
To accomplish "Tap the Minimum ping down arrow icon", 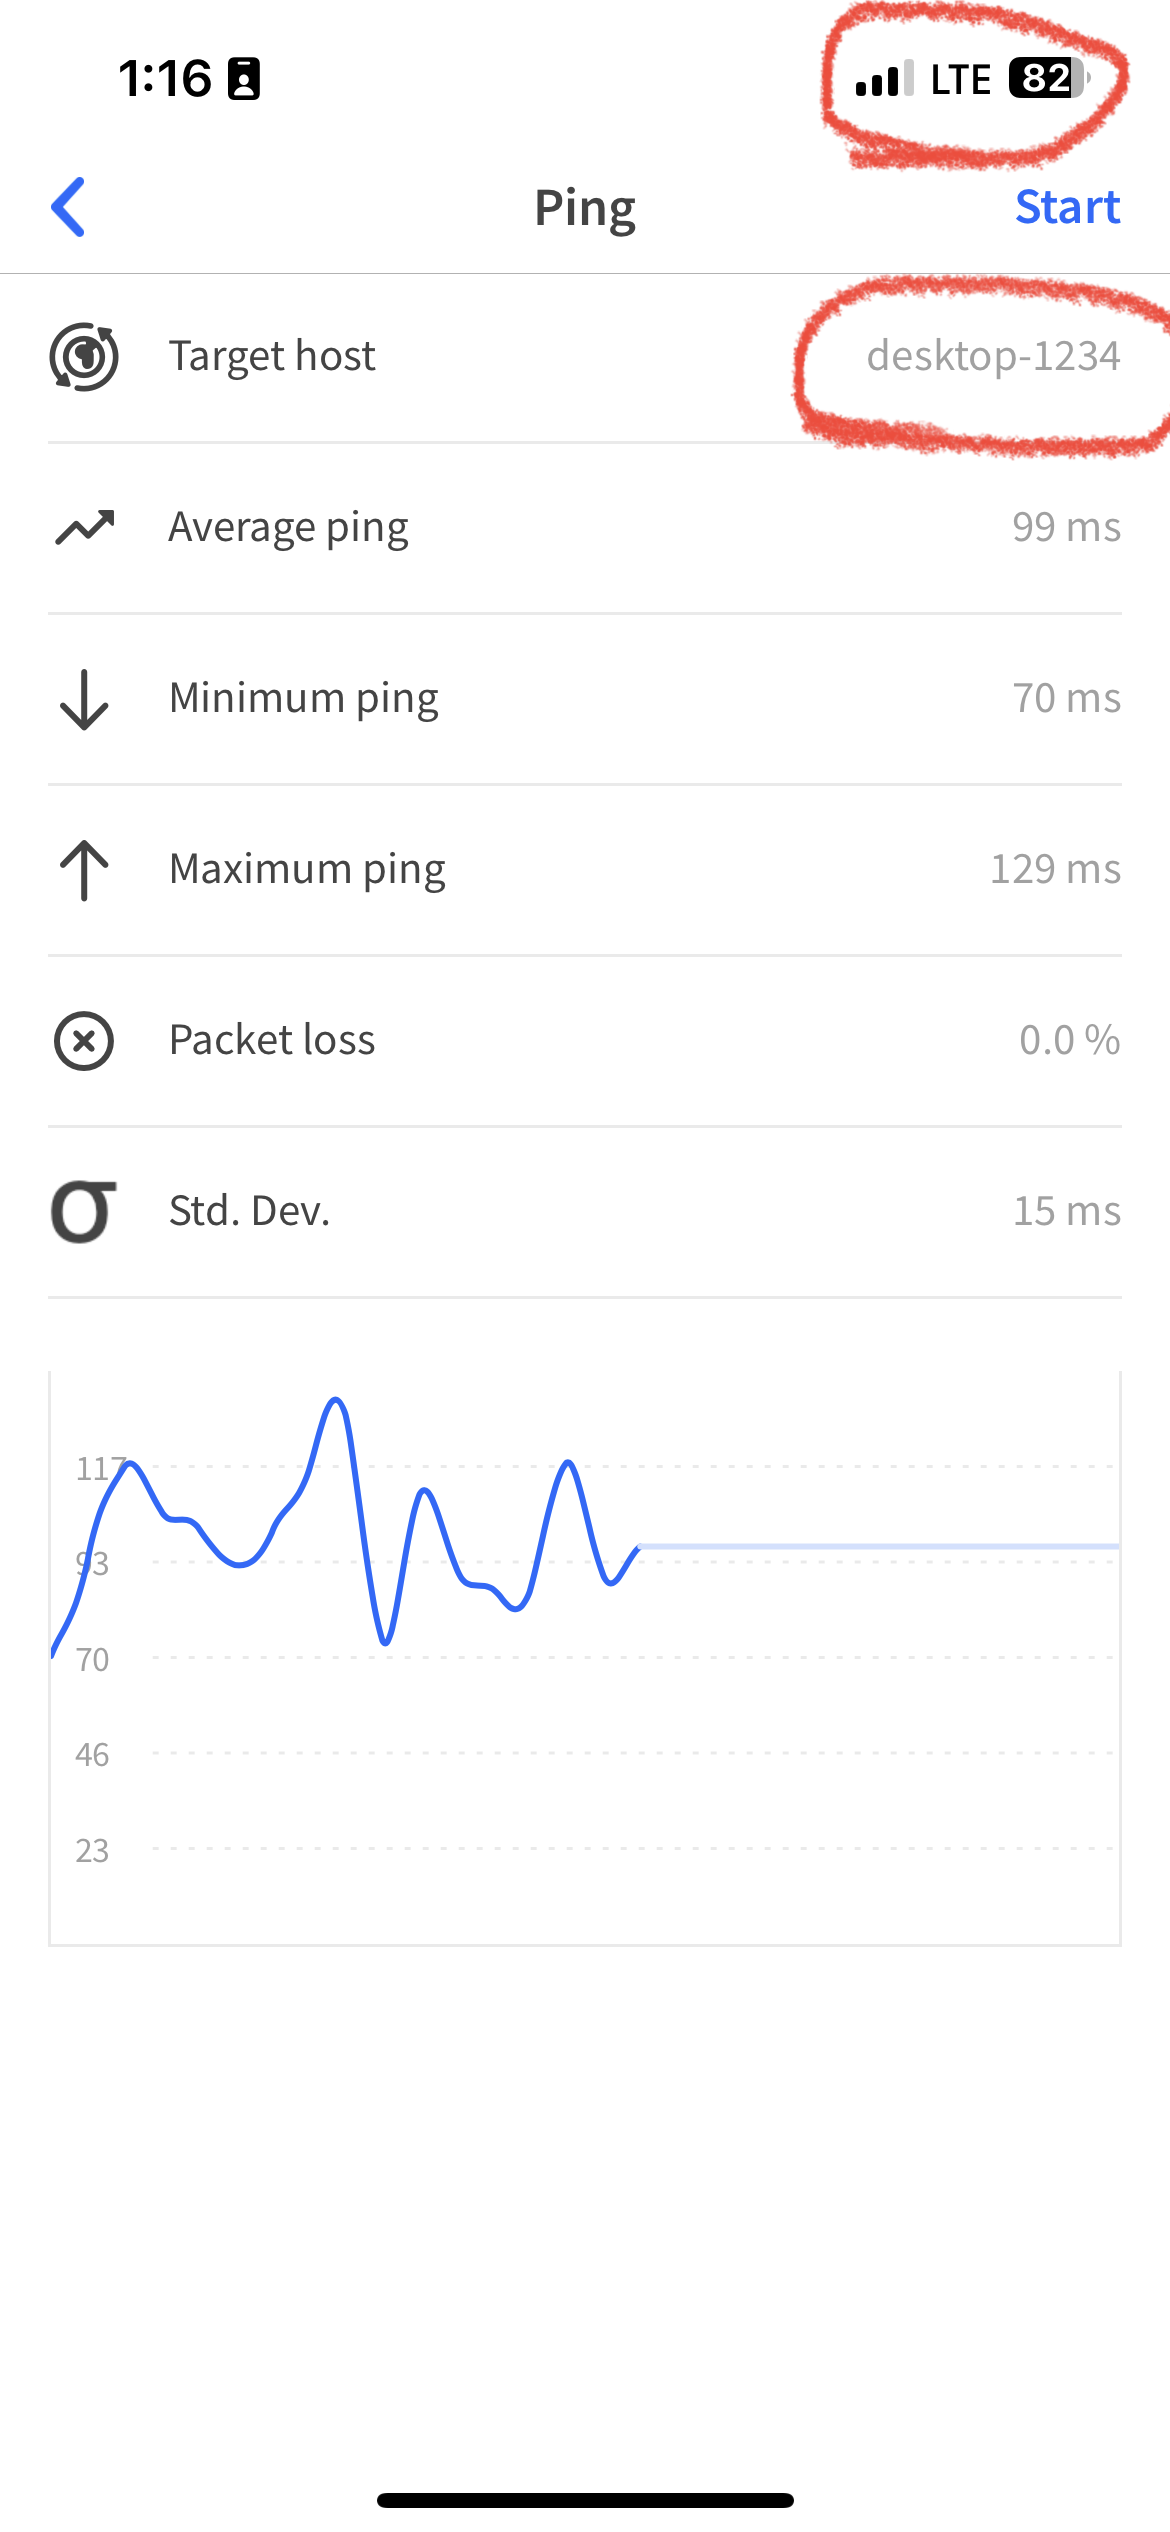I will (84, 699).
